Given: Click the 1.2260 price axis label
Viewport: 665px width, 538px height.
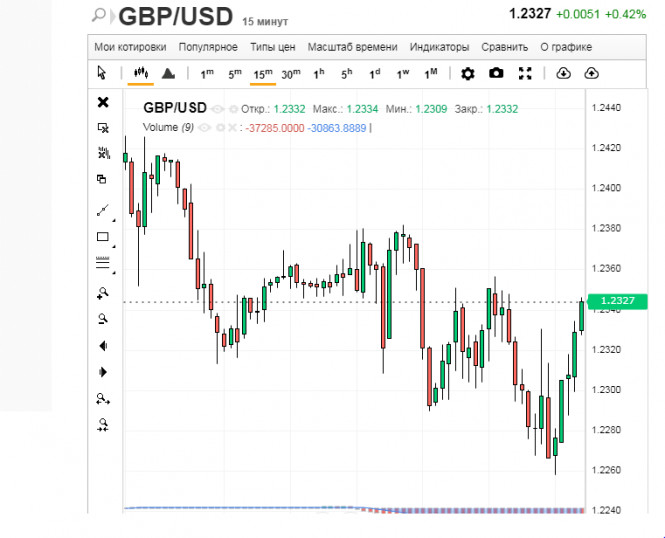Looking at the screenshot, I should [x=606, y=470].
